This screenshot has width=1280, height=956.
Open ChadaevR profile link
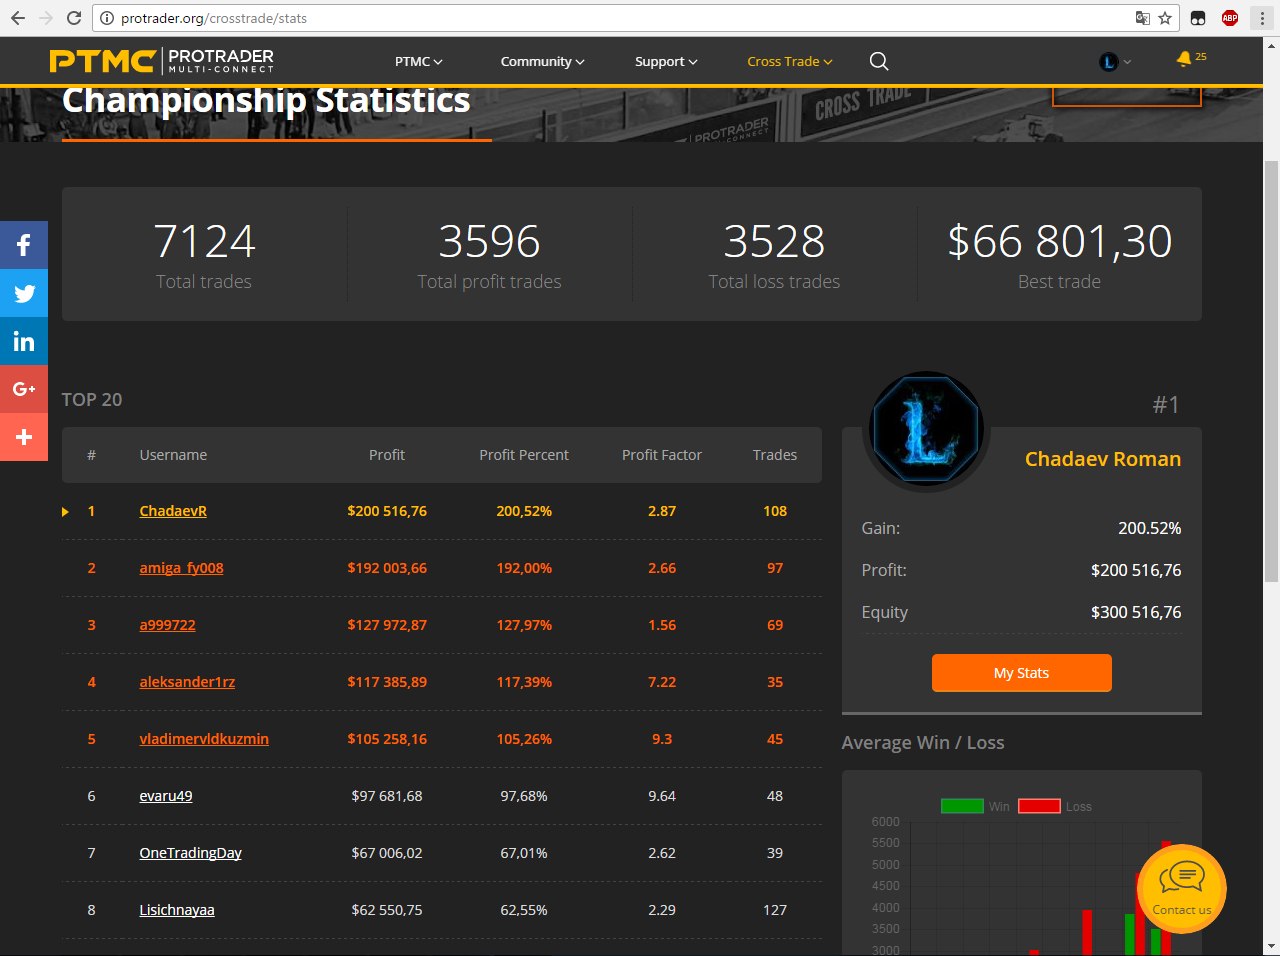point(173,511)
